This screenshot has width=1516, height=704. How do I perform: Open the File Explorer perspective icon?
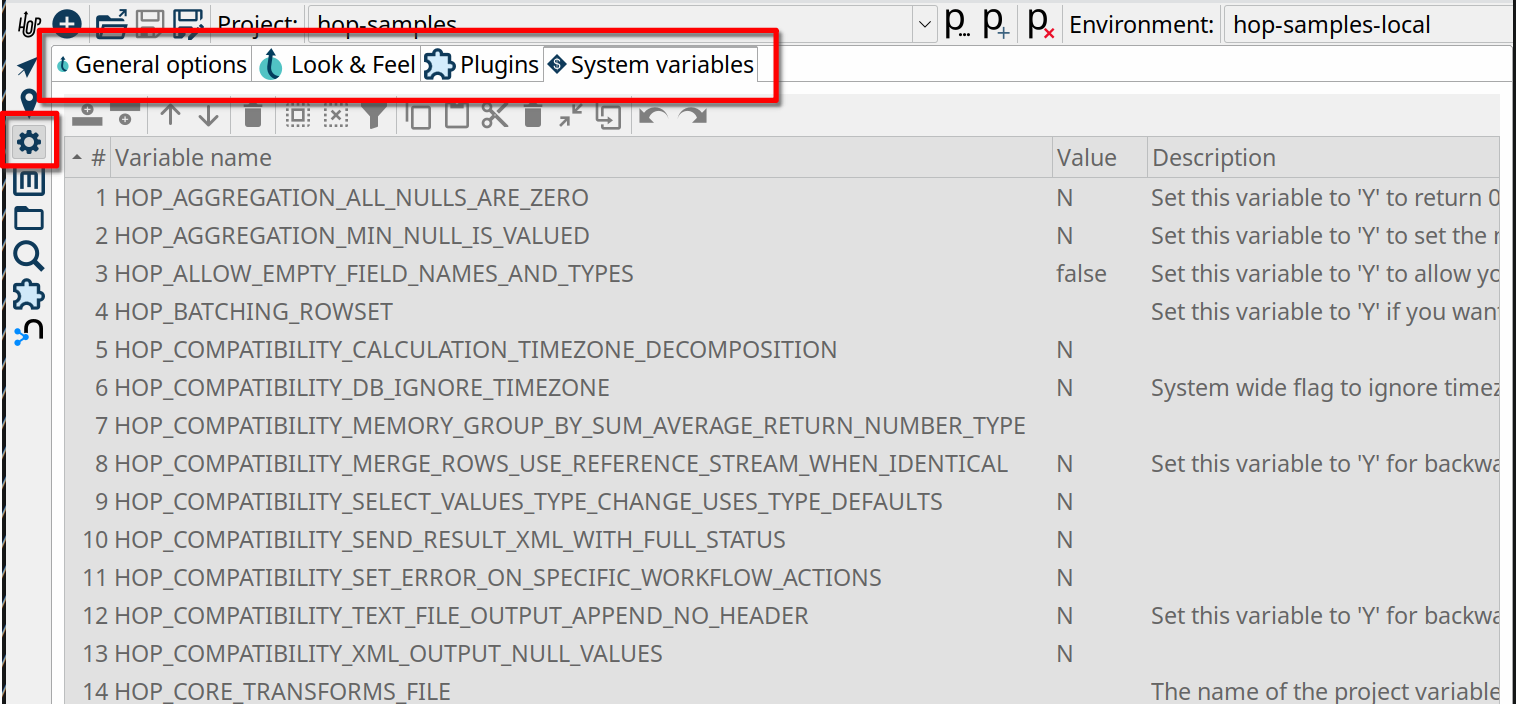tap(29, 219)
